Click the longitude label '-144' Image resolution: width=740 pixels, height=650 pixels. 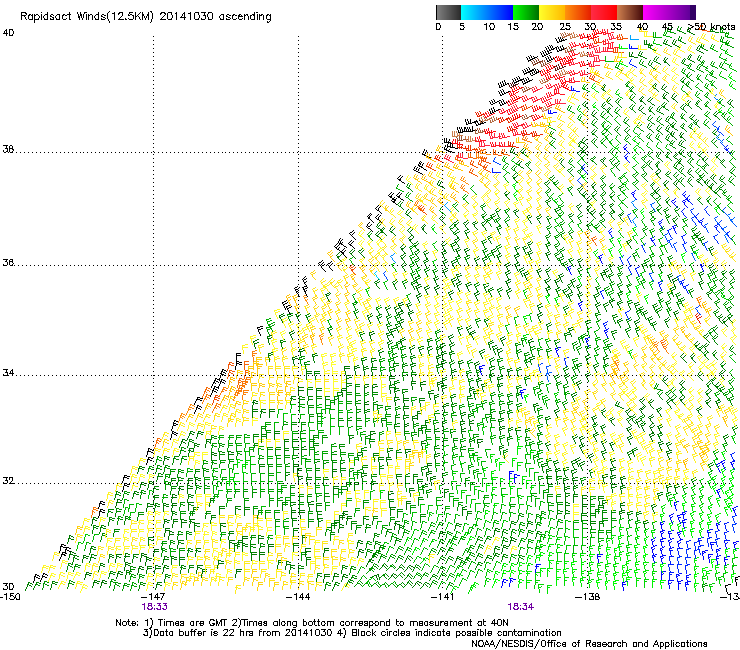point(298,597)
